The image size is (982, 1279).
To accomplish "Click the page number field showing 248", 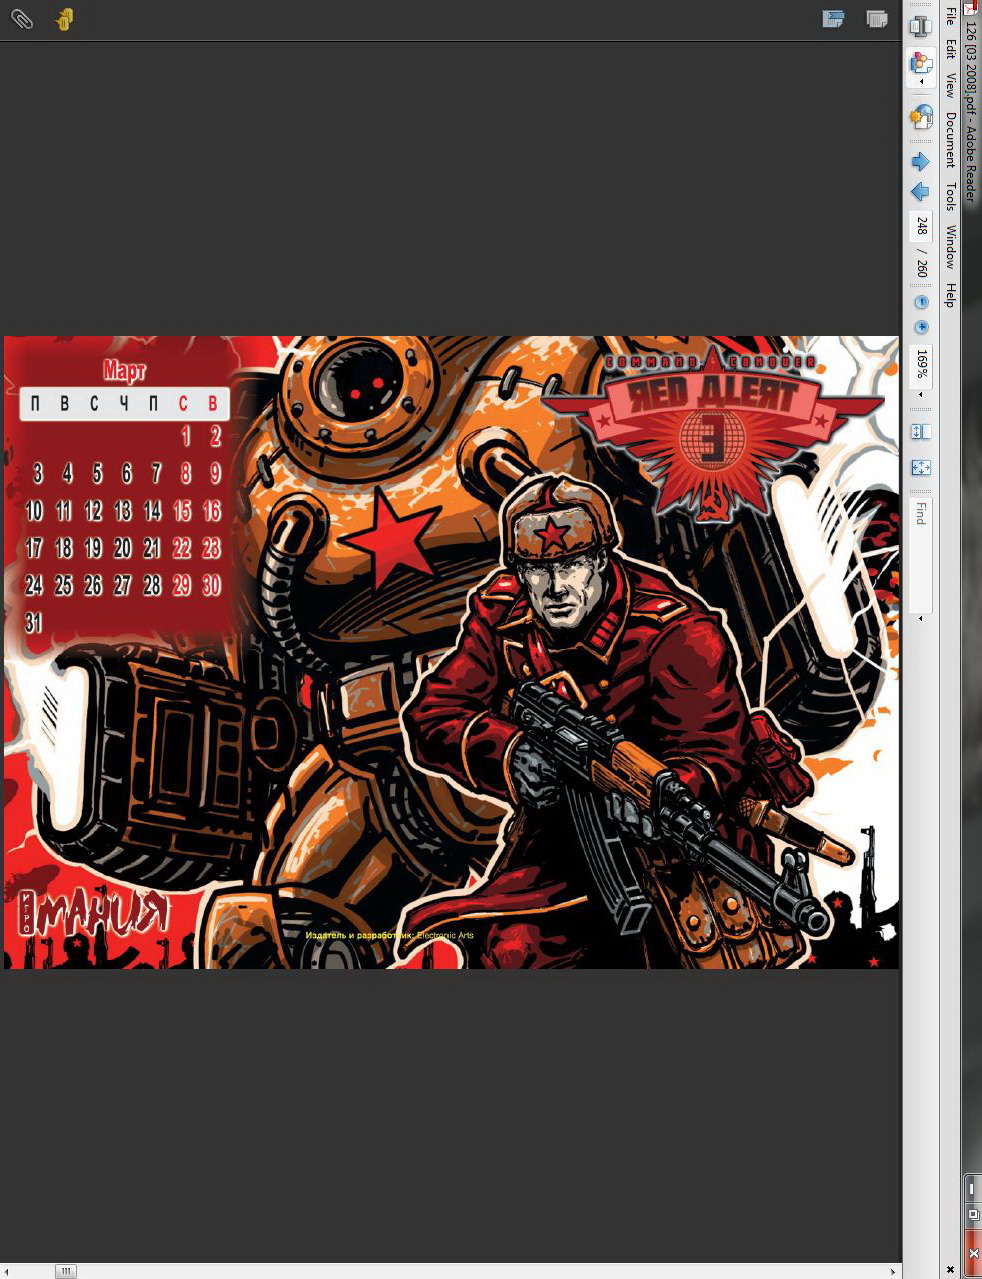I will (x=921, y=227).
